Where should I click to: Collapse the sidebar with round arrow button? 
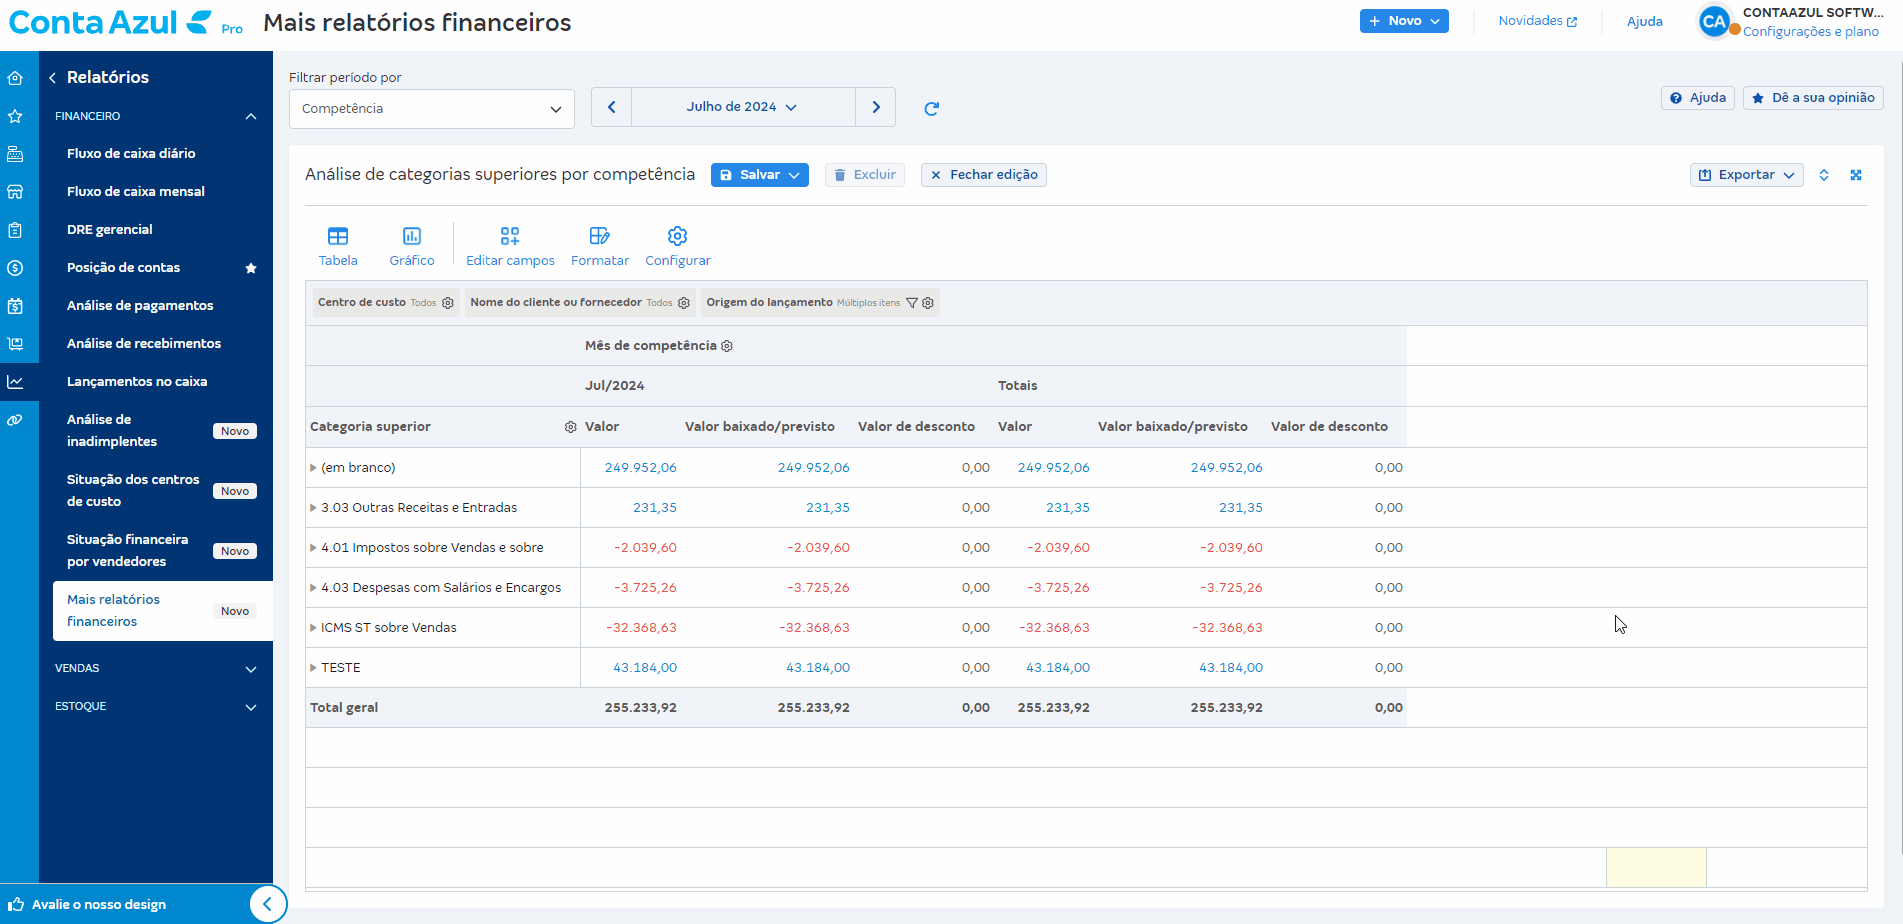click(267, 904)
